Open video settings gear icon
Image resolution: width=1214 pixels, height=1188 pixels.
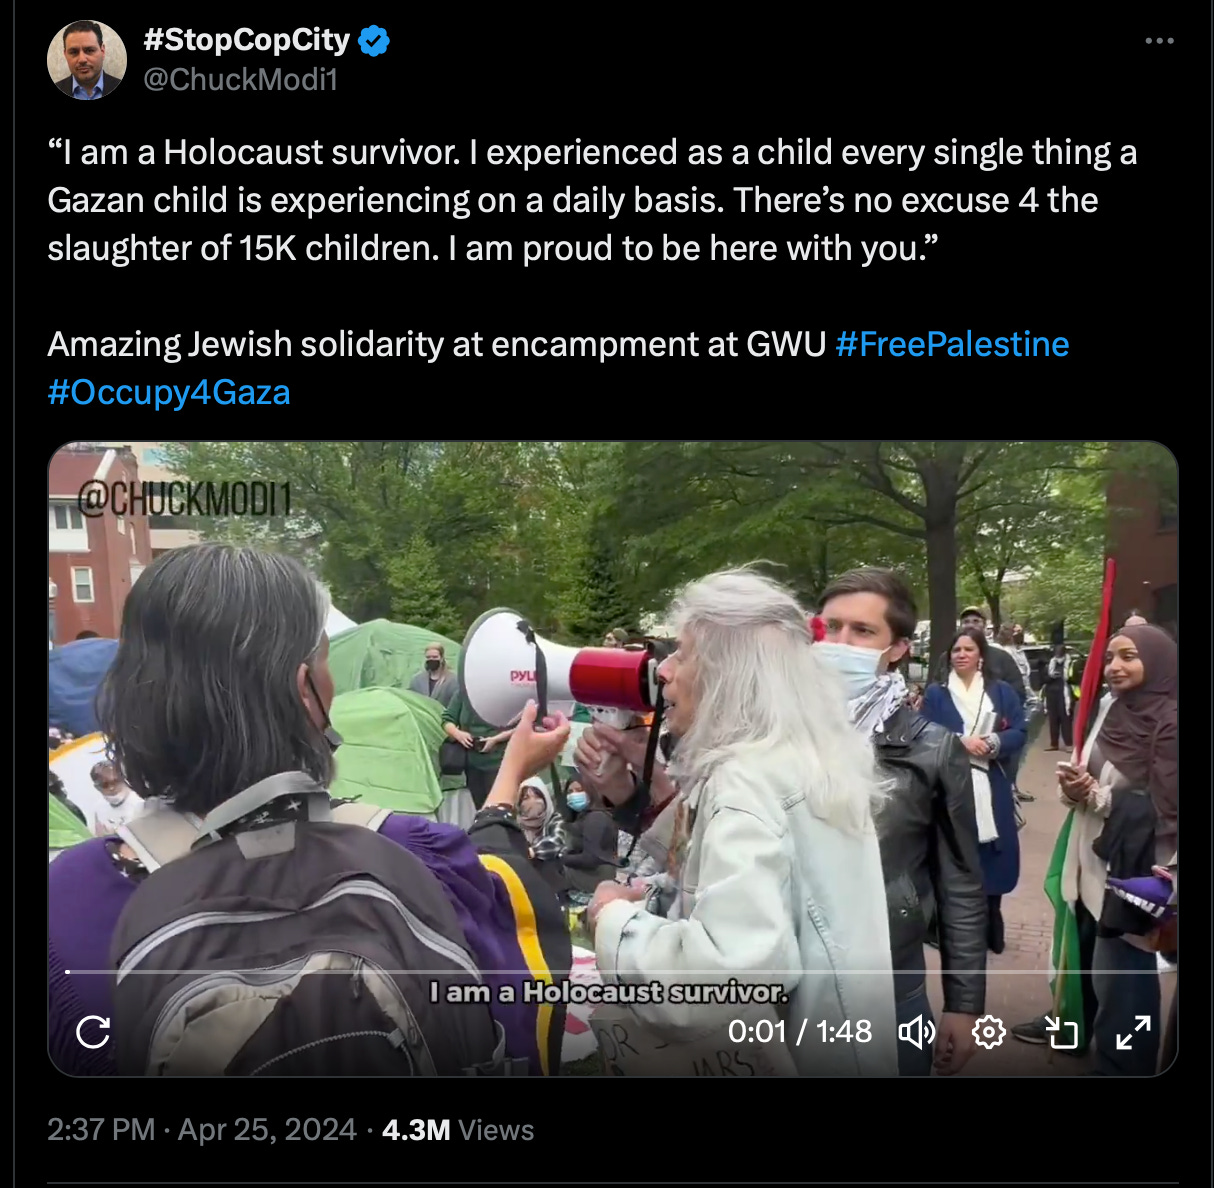tap(988, 1031)
